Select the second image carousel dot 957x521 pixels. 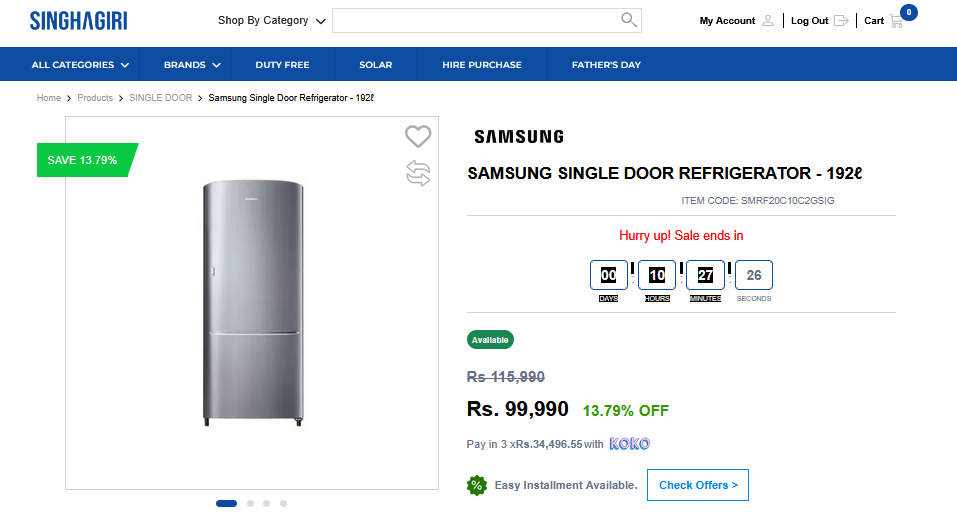(x=250, y=503)
